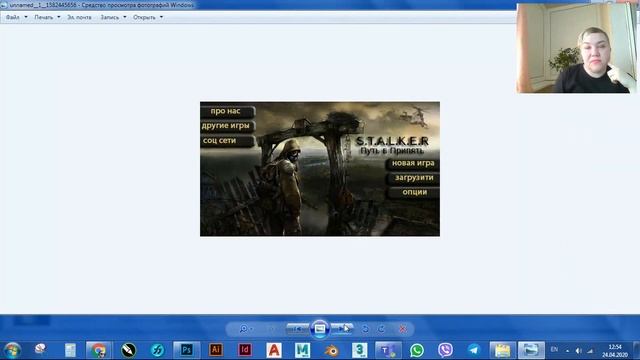Open File Explorer folder from taskbar

coord(503,350)
